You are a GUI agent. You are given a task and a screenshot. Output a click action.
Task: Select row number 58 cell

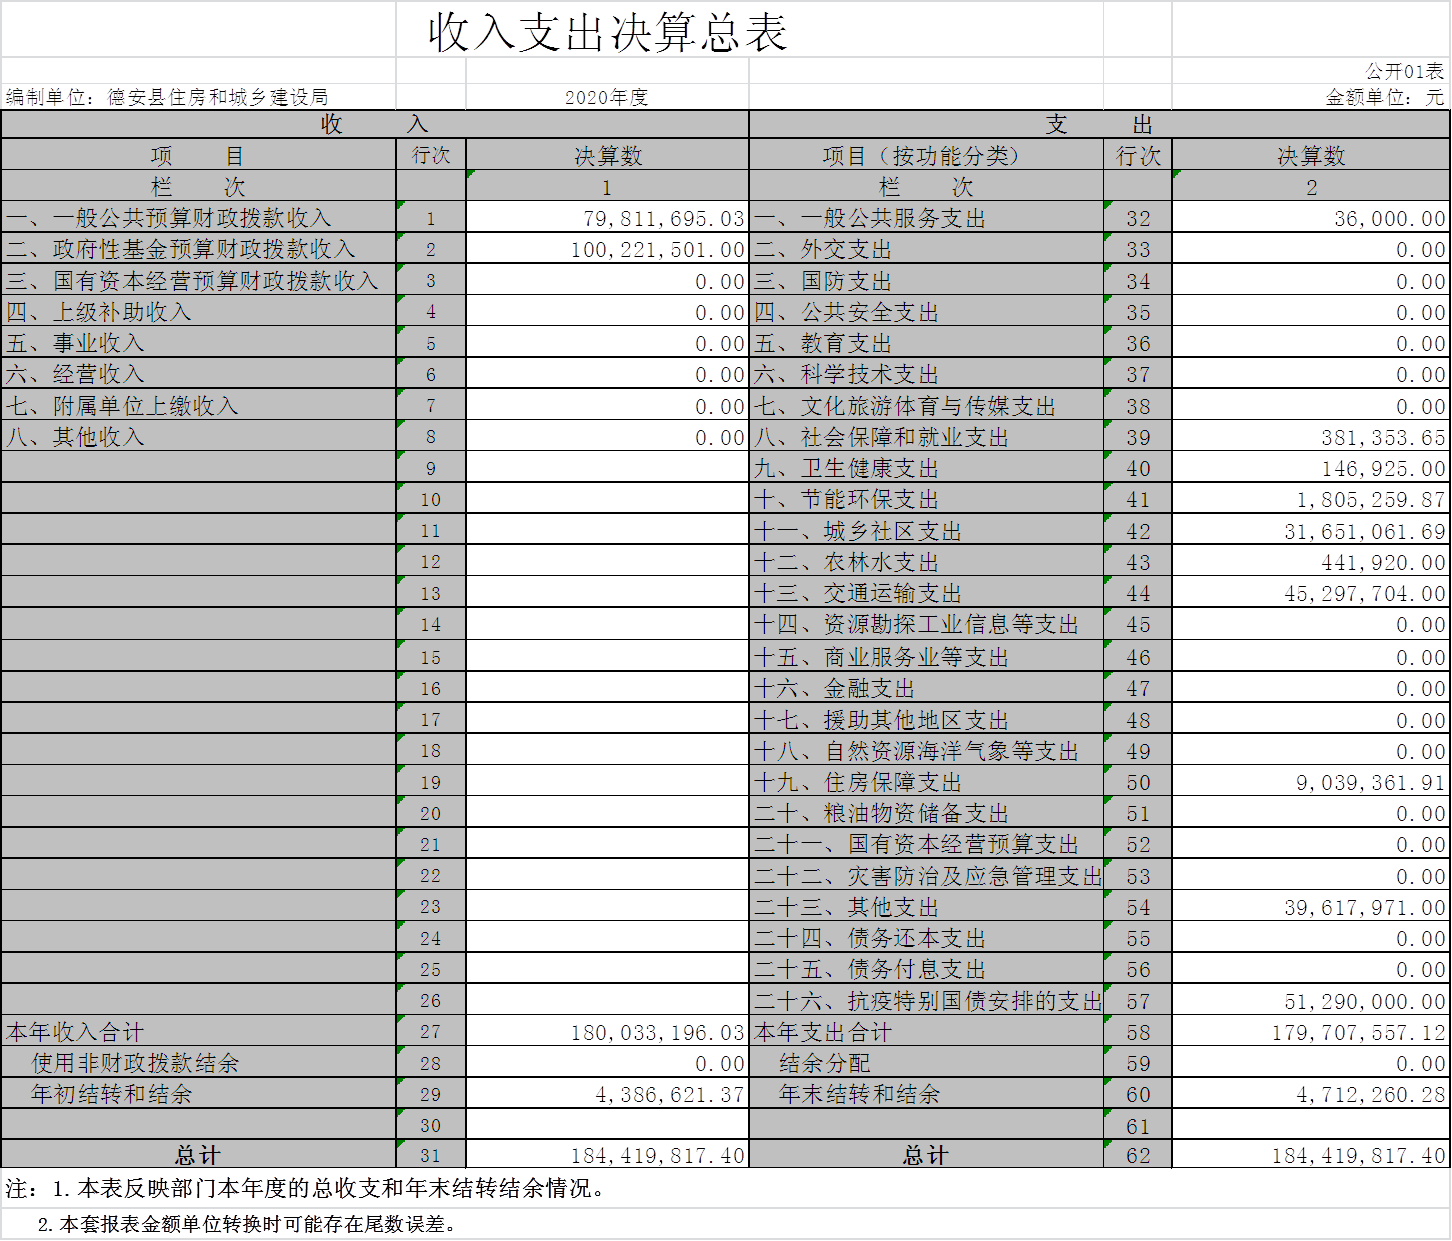point(1137,1032)
